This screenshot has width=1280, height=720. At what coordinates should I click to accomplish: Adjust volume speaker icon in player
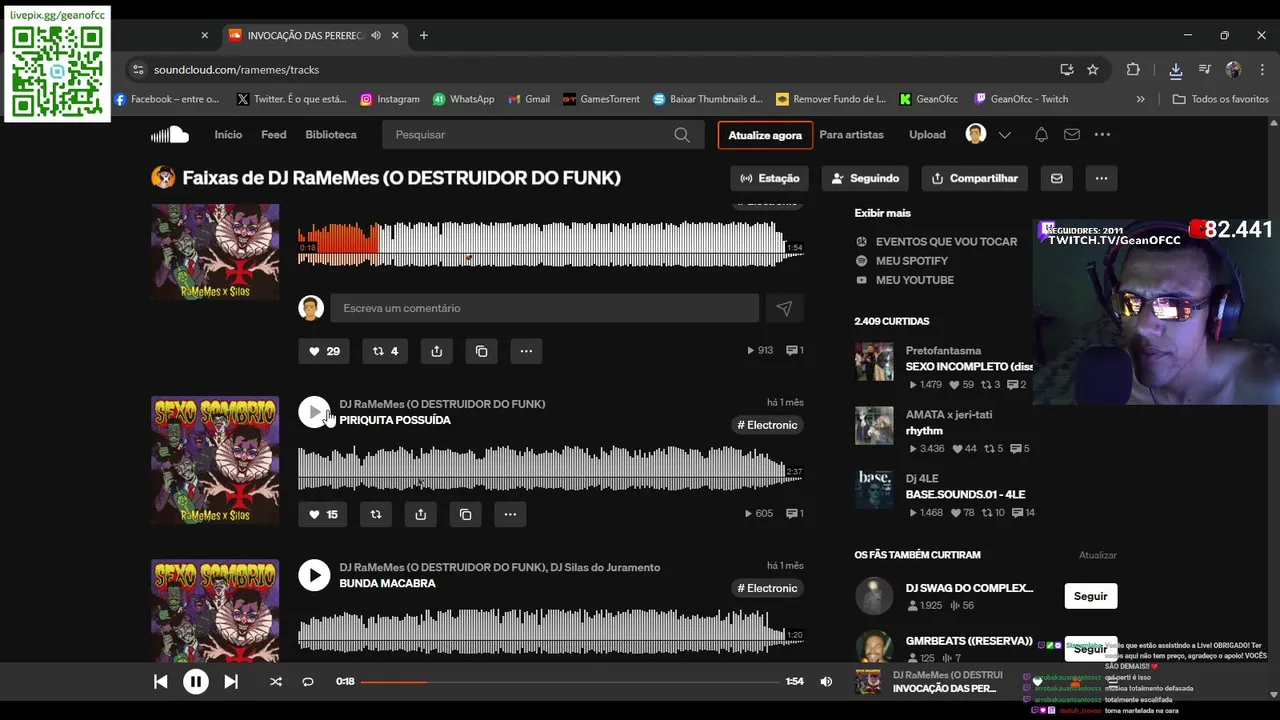[x=826, y=682]
